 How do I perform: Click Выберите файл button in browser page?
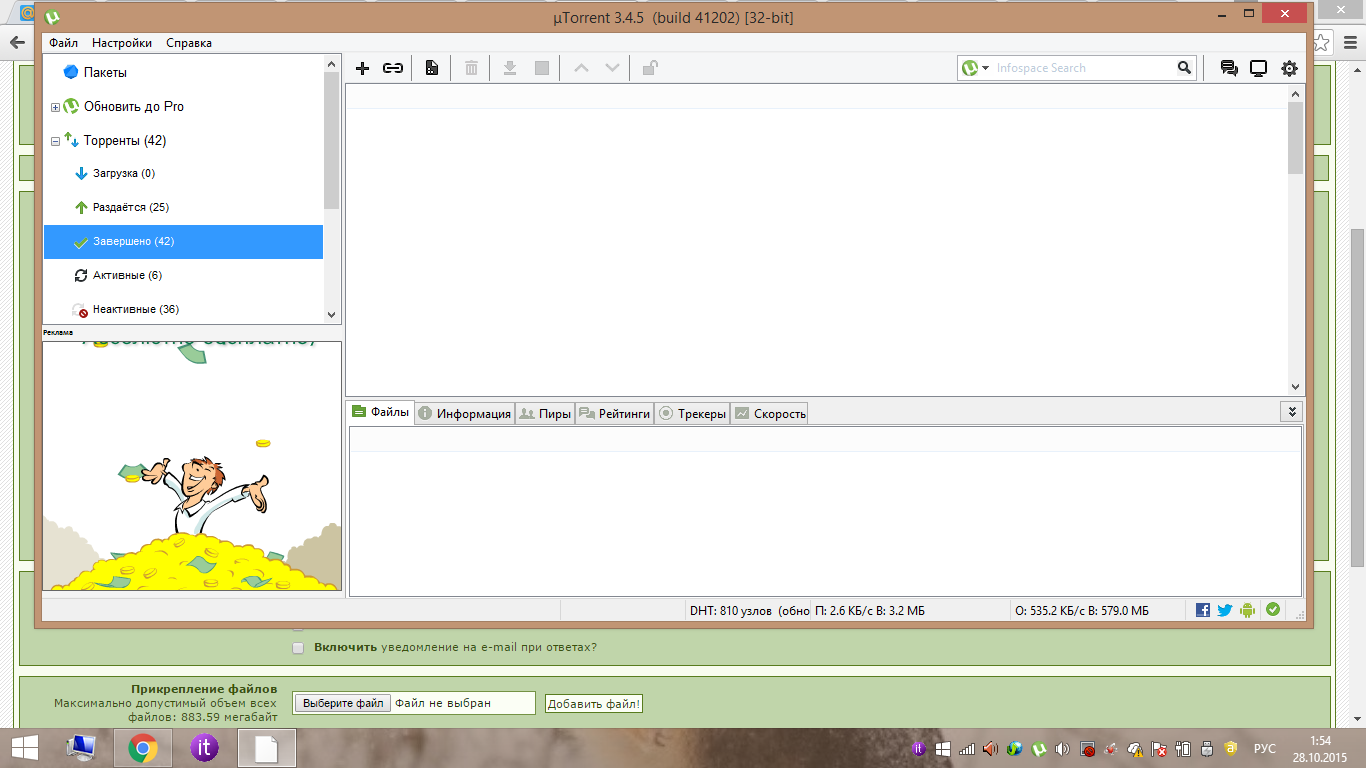[x=343, y=703]
